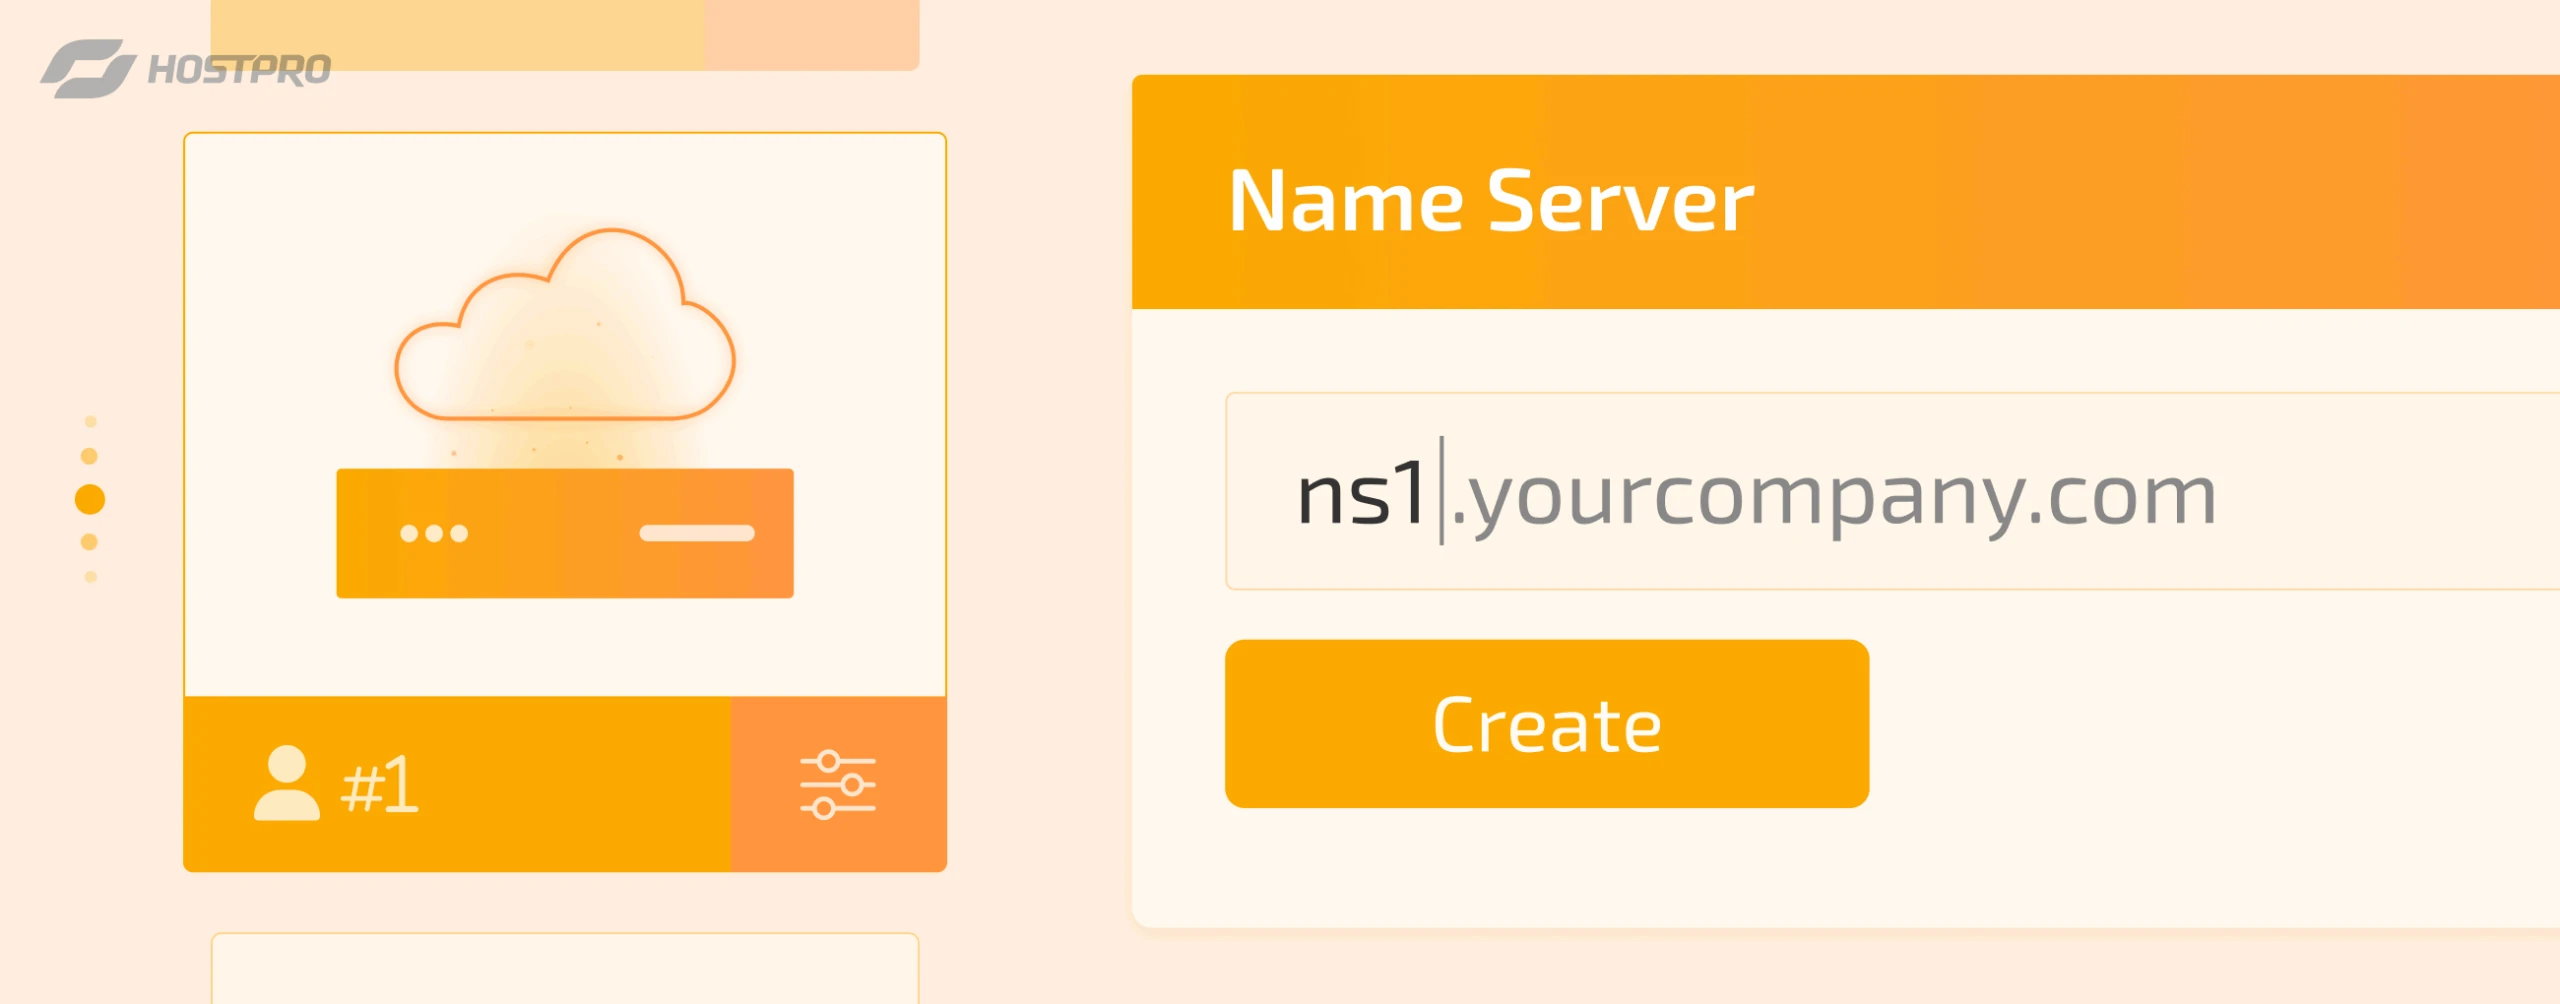This screenshot has height=1004, width=2560.
Task: Click the partially visible card at the top
Action: click(460, 35)
